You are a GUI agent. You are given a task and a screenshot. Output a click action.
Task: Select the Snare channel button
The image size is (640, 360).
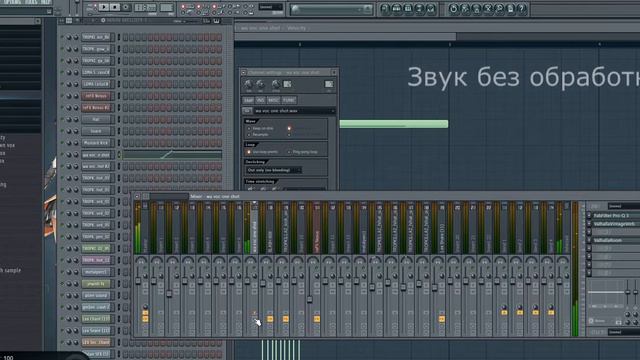[96, 131]
